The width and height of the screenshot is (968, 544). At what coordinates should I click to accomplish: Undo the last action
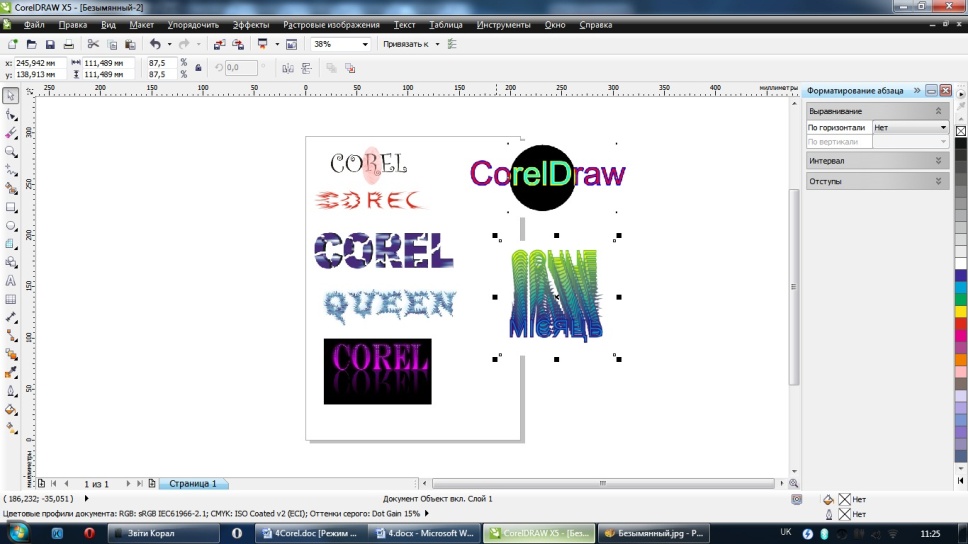[x=155, y=44]
